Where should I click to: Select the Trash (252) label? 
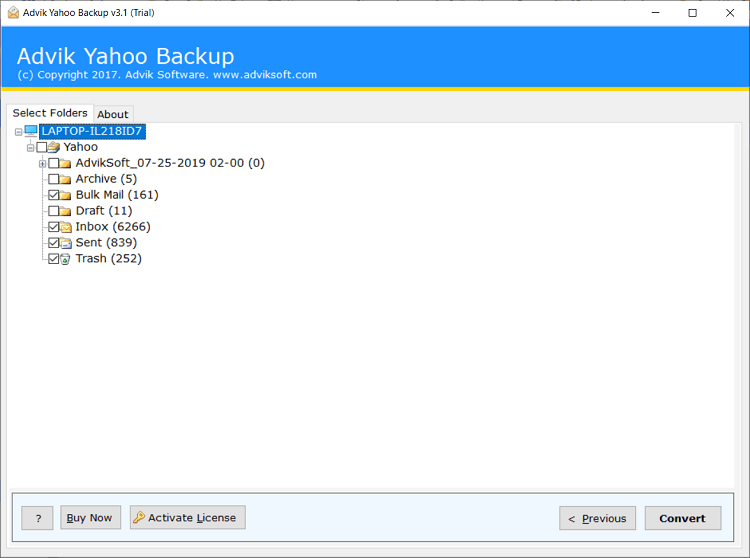(109, 259)
